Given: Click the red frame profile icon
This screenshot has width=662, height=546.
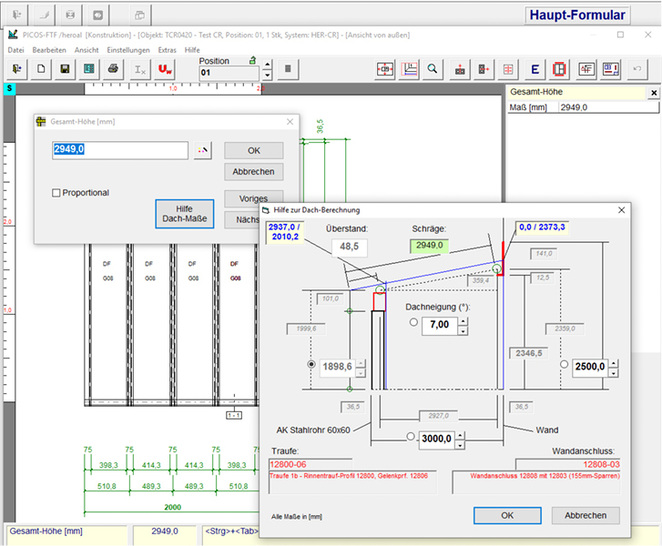Looking at the screenshot, I should tap(560, 69).
